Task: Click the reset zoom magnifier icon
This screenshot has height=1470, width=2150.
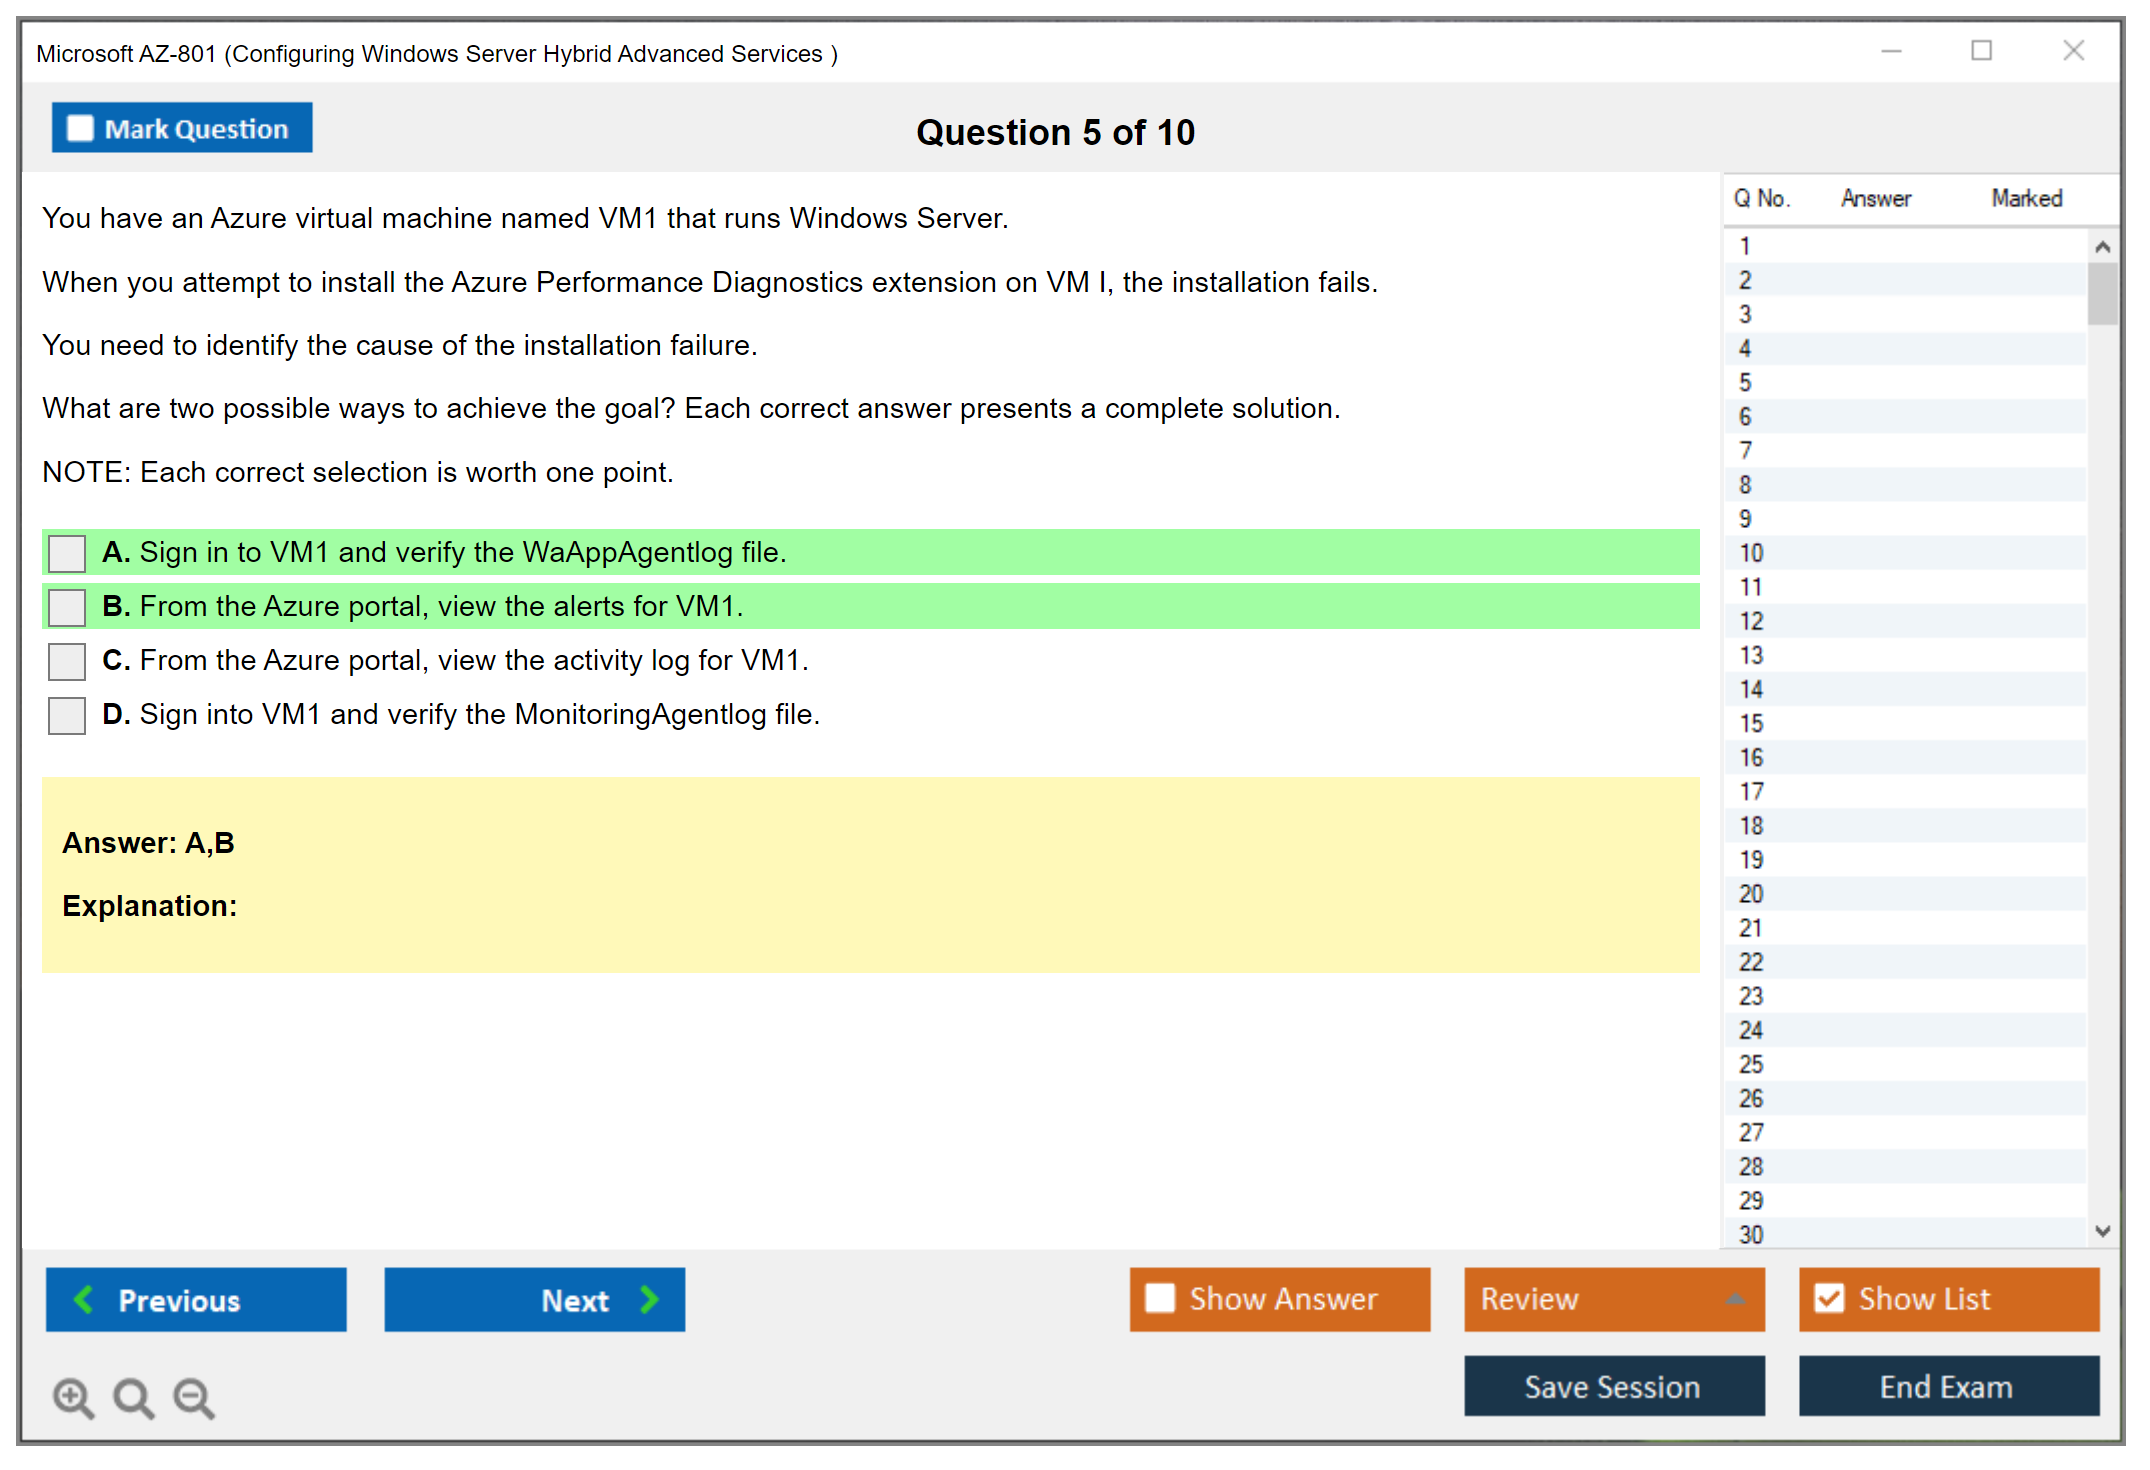Action: tap(133, 1397)
